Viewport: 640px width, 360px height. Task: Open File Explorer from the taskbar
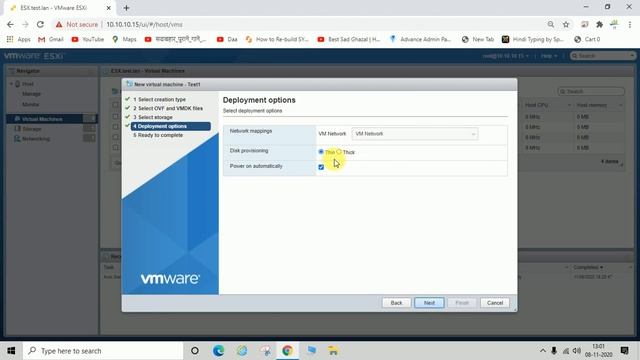point(333,351)
